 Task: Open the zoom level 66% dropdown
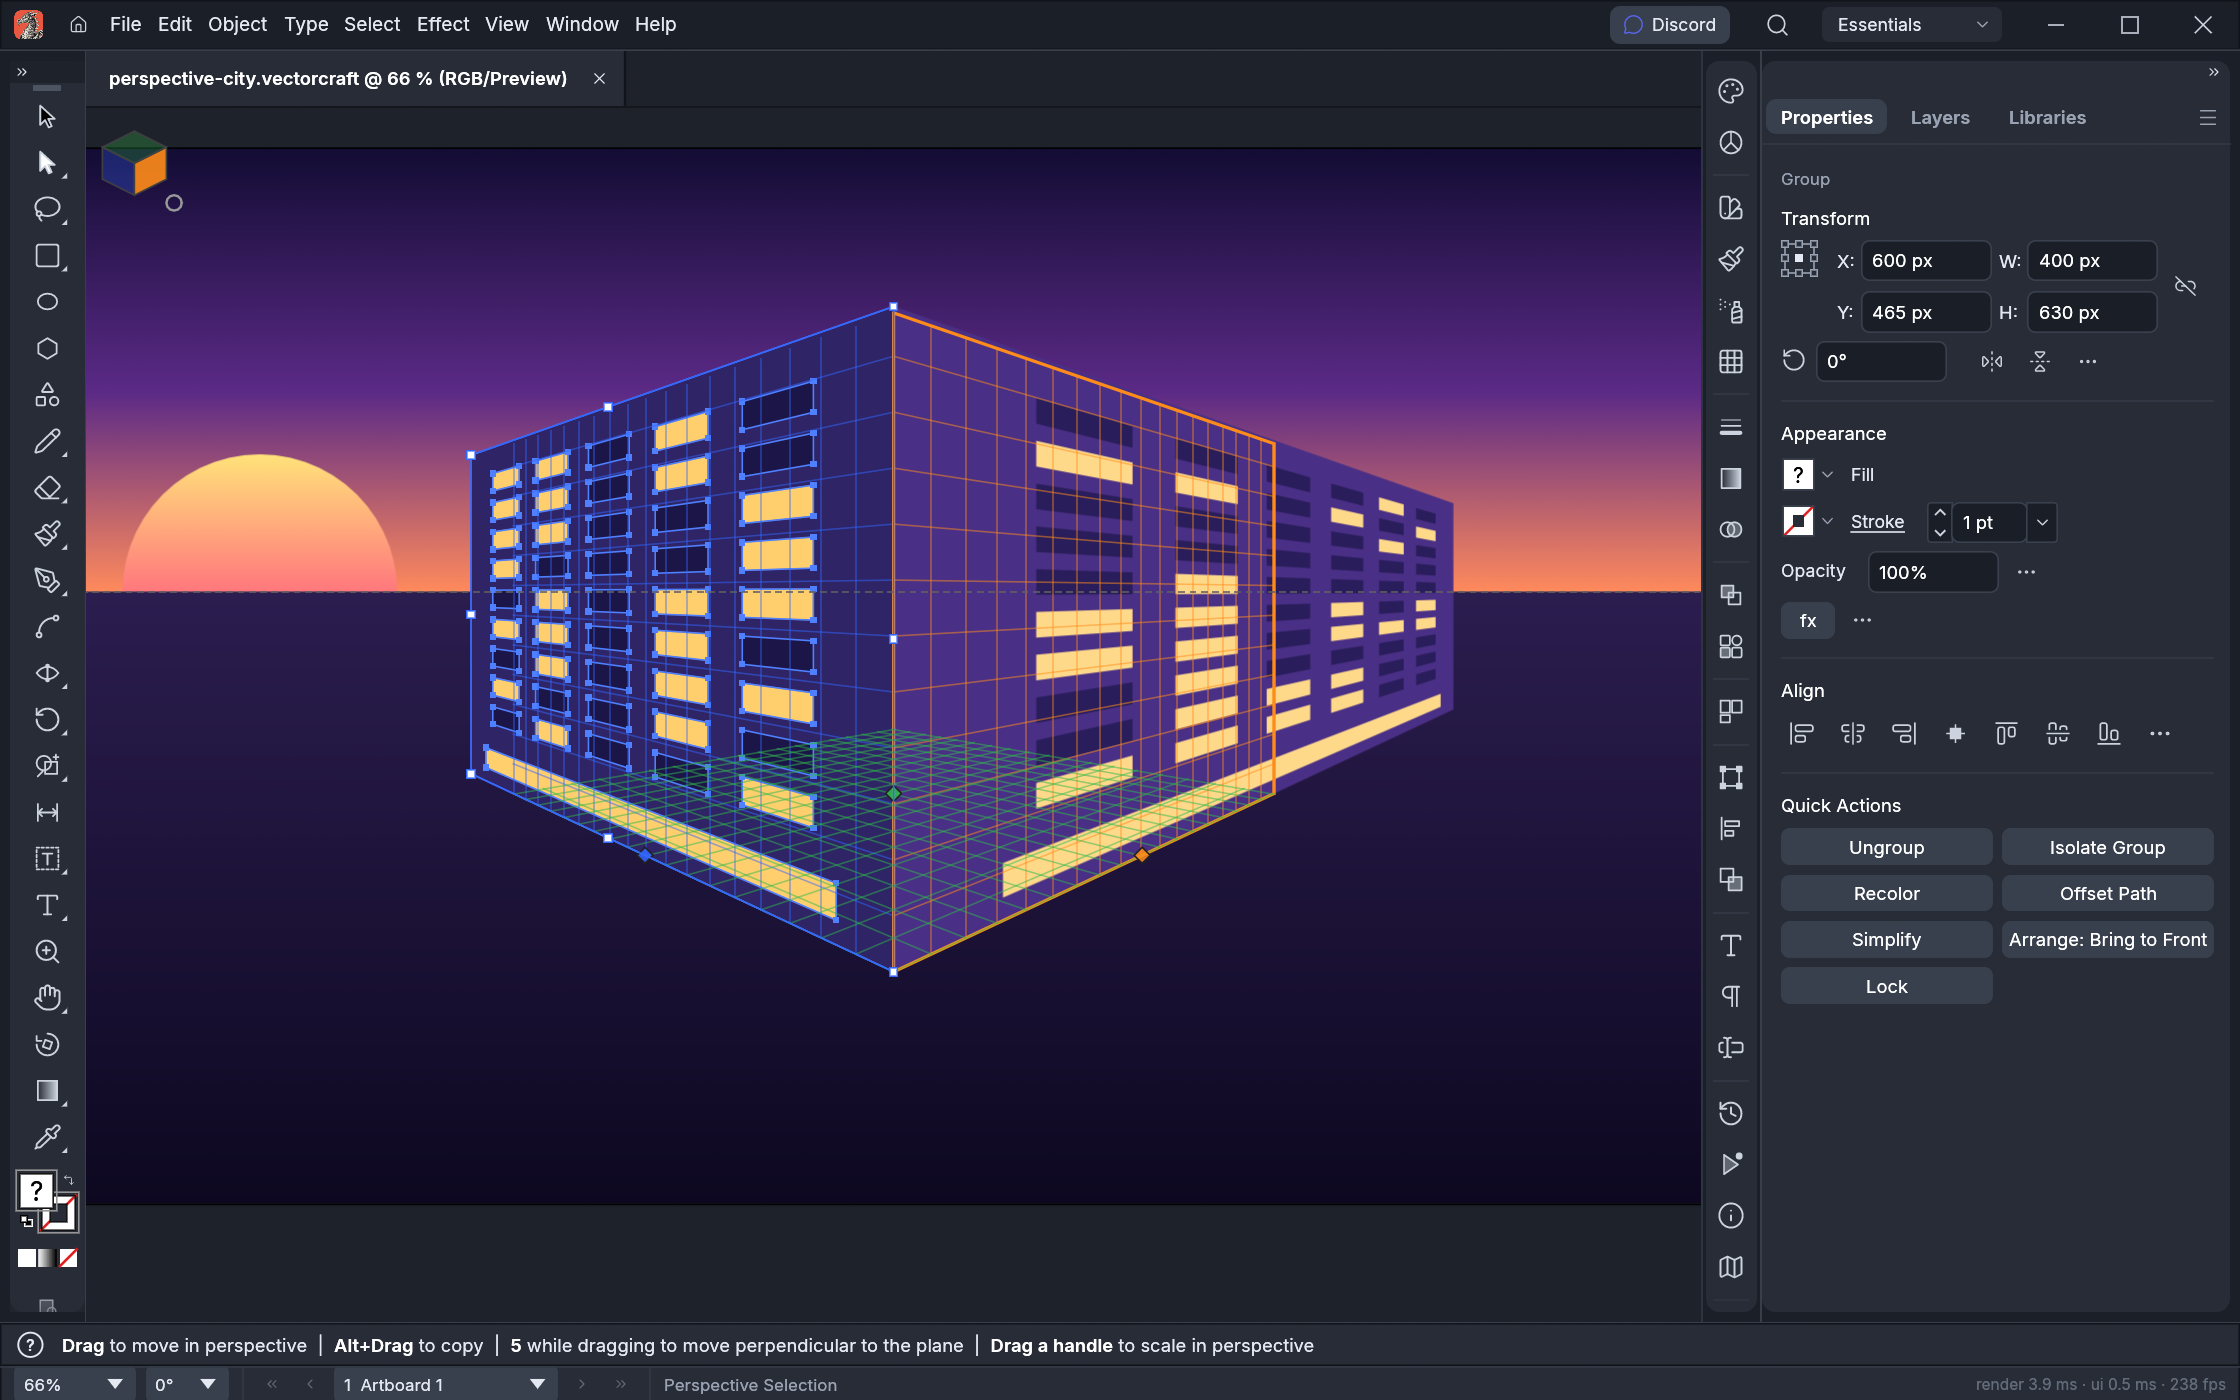click(73, 1385)
